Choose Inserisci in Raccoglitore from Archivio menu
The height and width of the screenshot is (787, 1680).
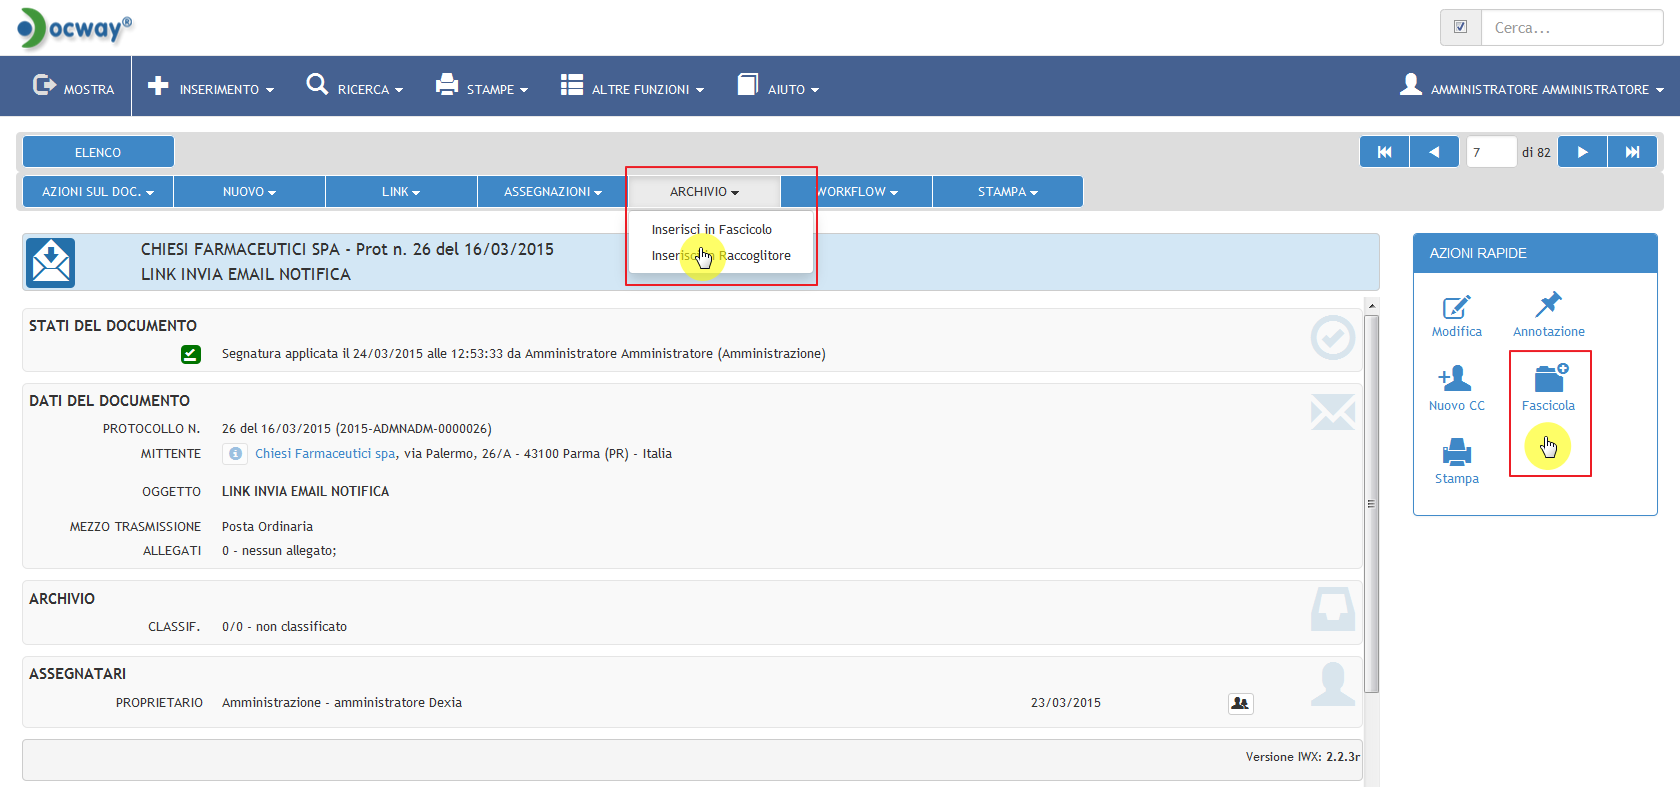tap(721, 256)
